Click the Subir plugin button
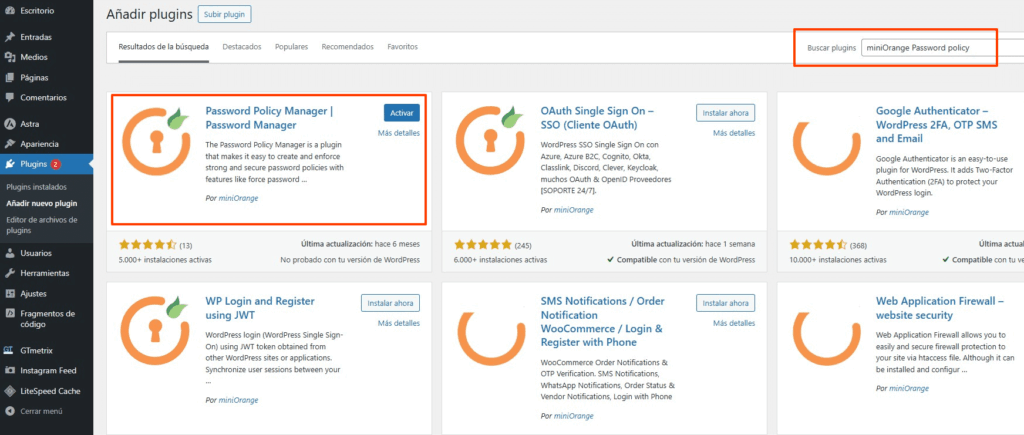 (225, 14)
